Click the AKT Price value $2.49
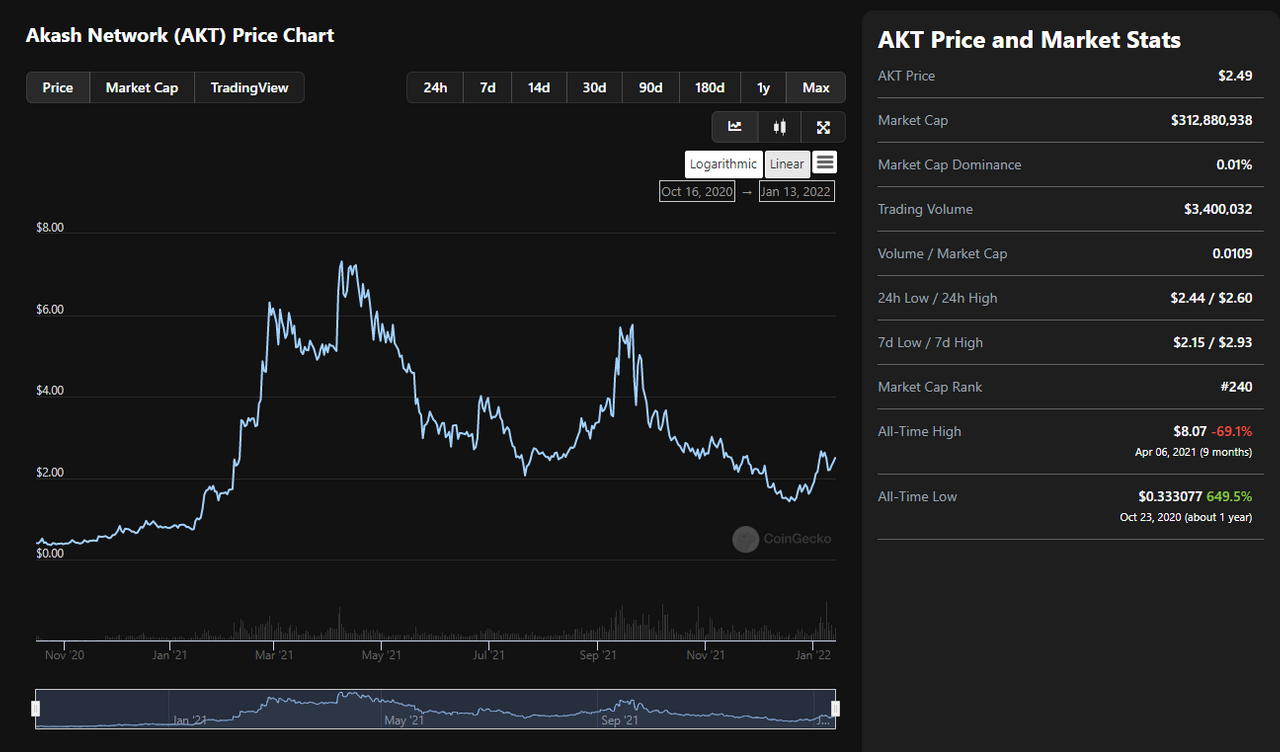This screenshot has height=752, width=1280. 1235,76
